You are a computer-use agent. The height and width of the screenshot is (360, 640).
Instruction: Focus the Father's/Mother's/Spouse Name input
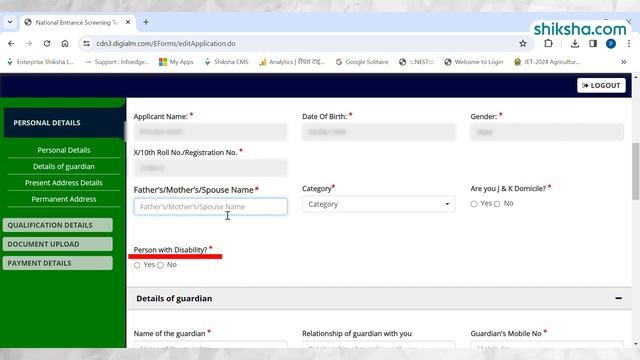tap(210, 207)
